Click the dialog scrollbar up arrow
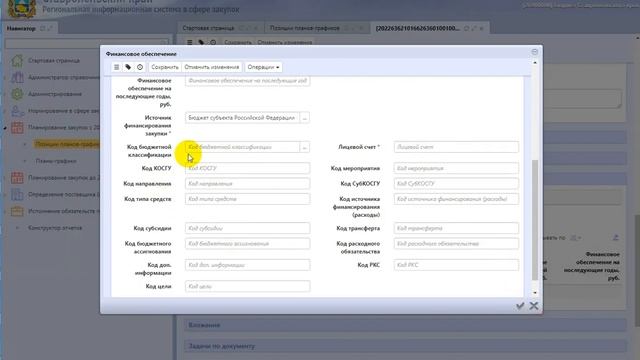 [535, 63]
